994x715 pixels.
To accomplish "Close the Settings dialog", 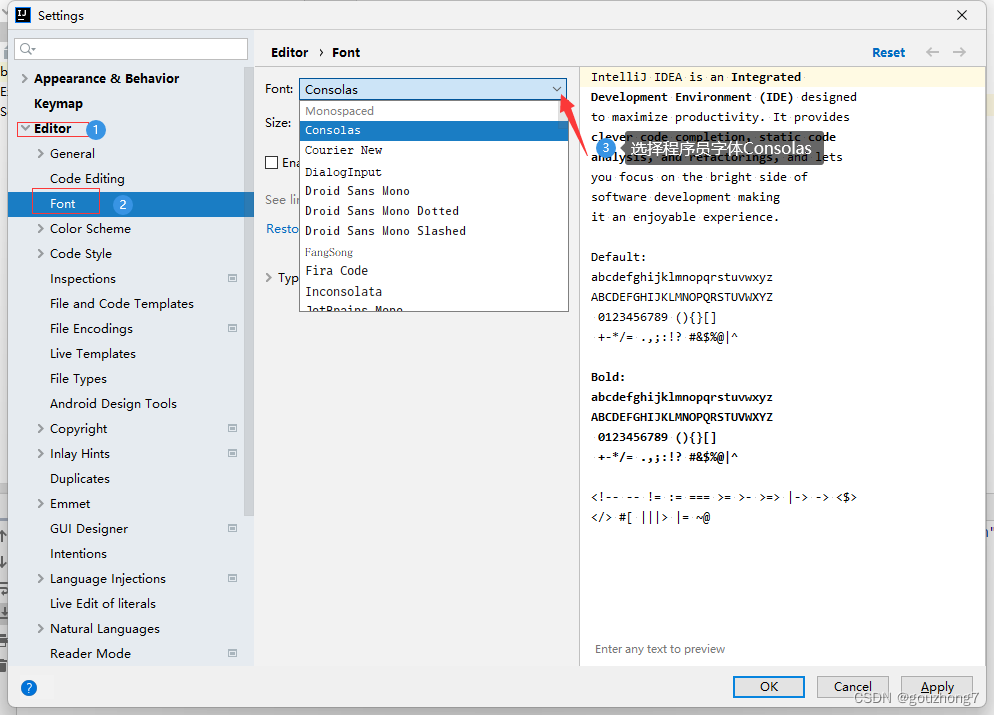I will coord(962,15).
